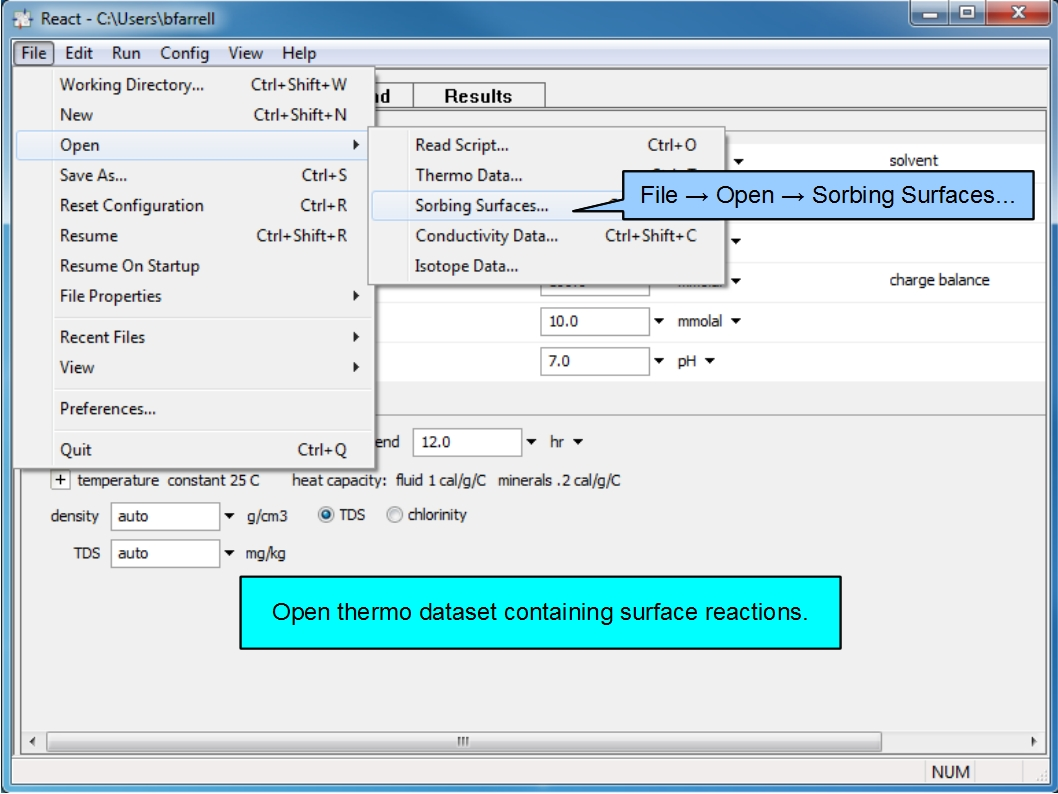Open dropdown arrow beside 12.0 field

pyautogui.click(x=532, y=442)
